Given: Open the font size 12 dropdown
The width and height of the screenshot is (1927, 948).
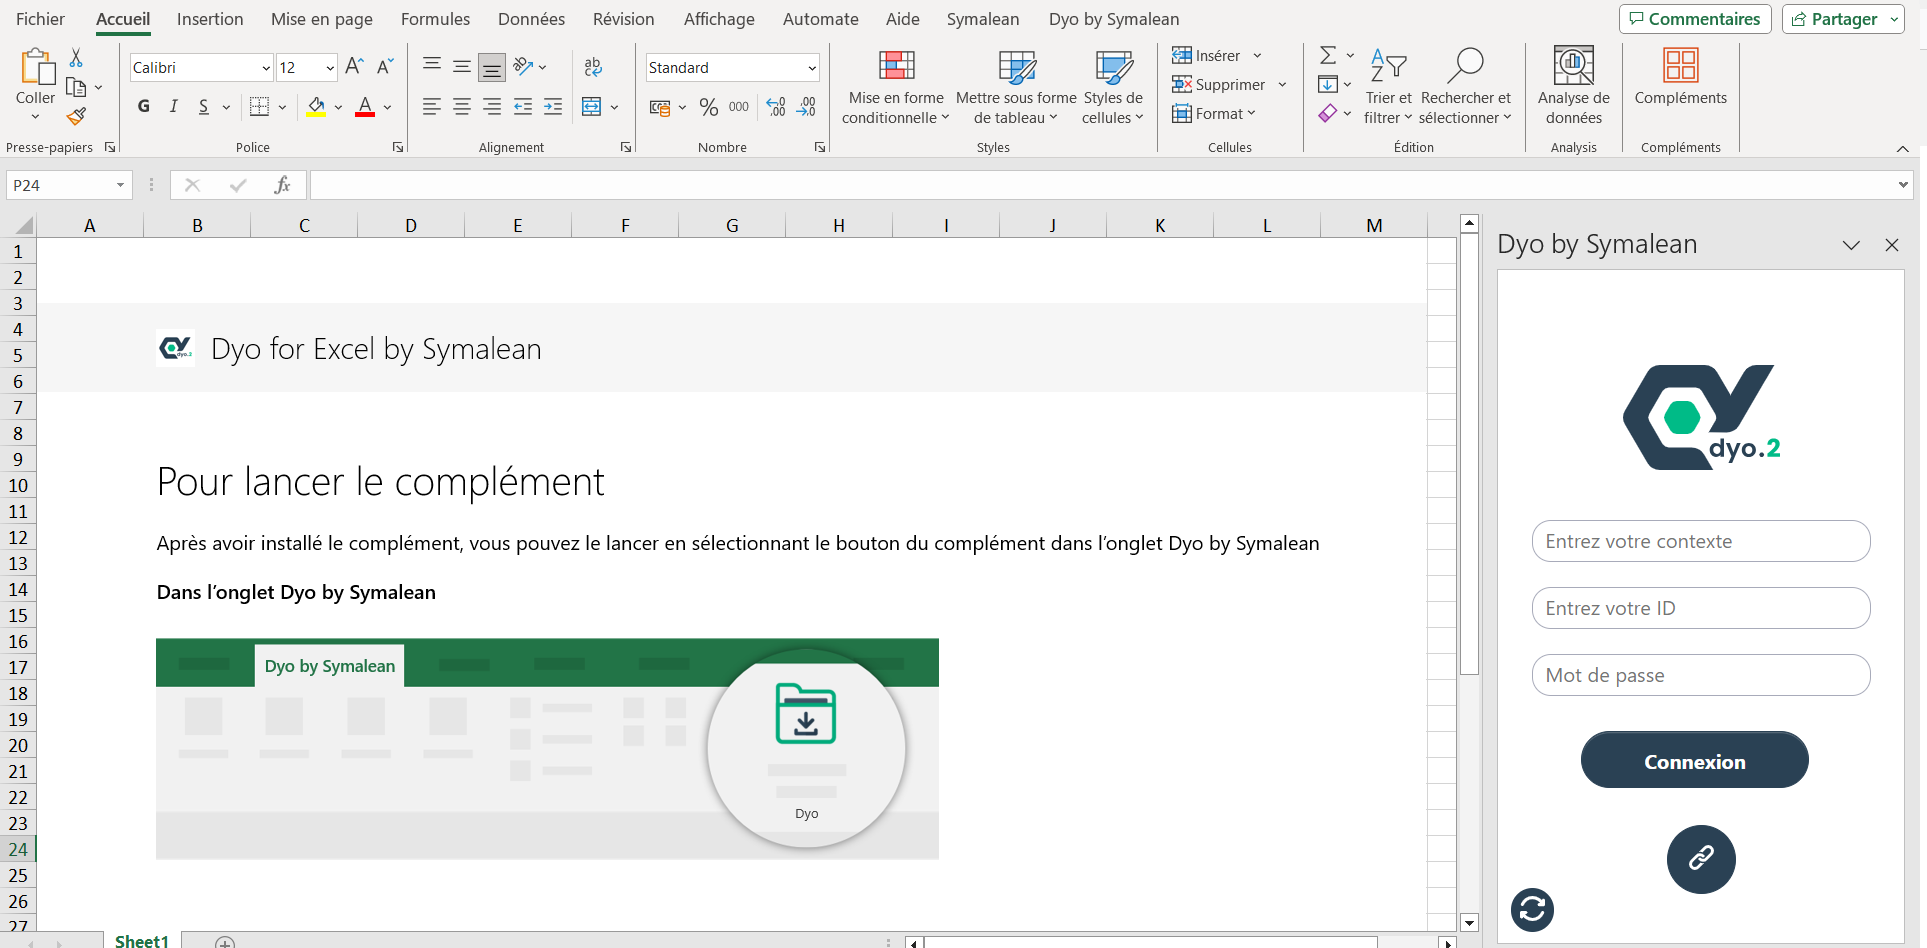Looking at the screenshot, I should click(x=330, y=68).
